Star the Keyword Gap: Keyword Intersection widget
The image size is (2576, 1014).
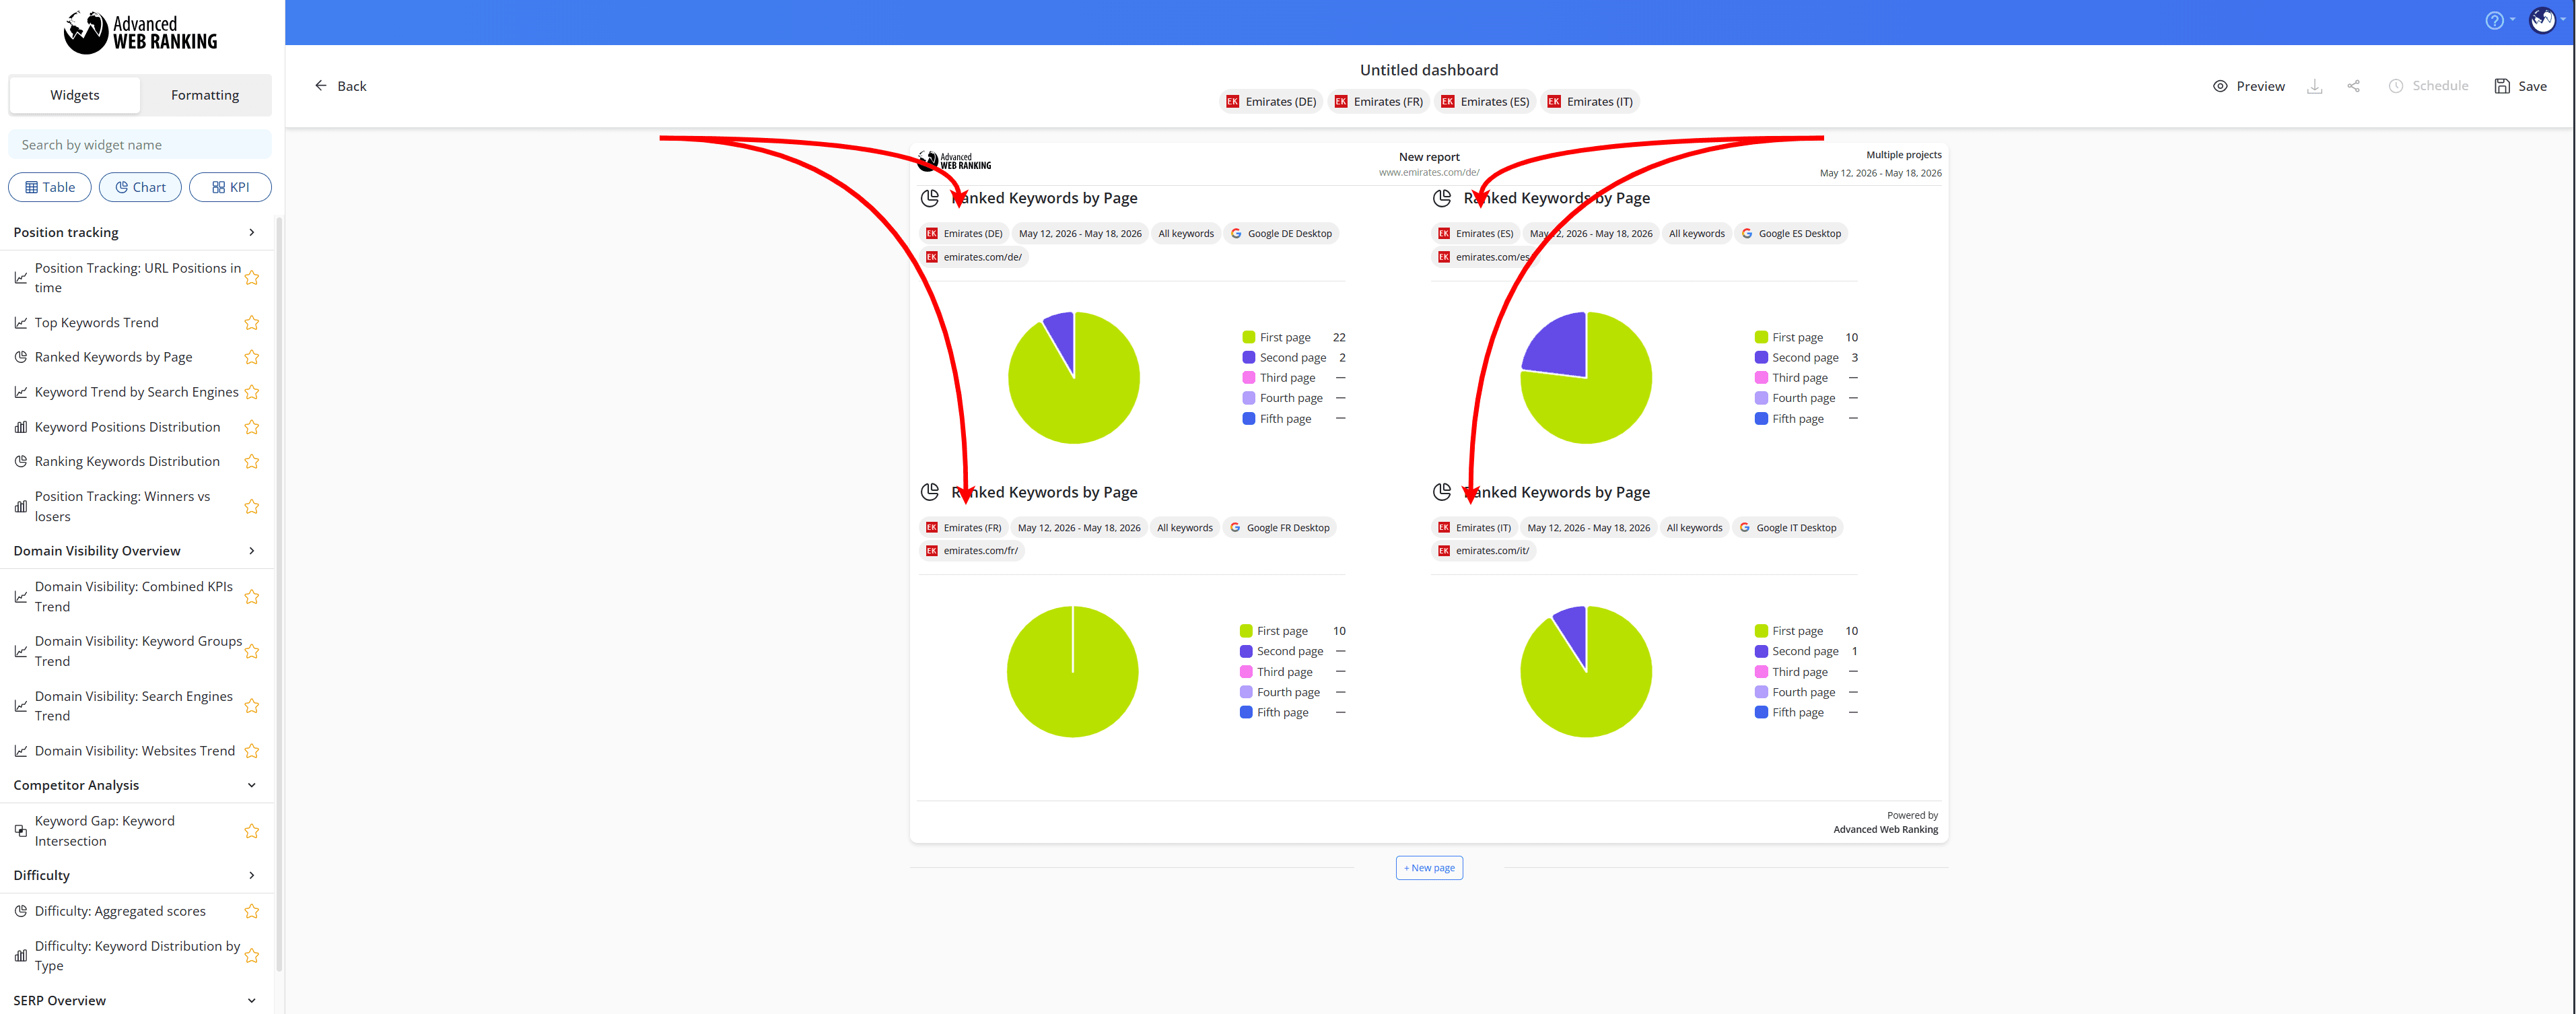point(252,831)
